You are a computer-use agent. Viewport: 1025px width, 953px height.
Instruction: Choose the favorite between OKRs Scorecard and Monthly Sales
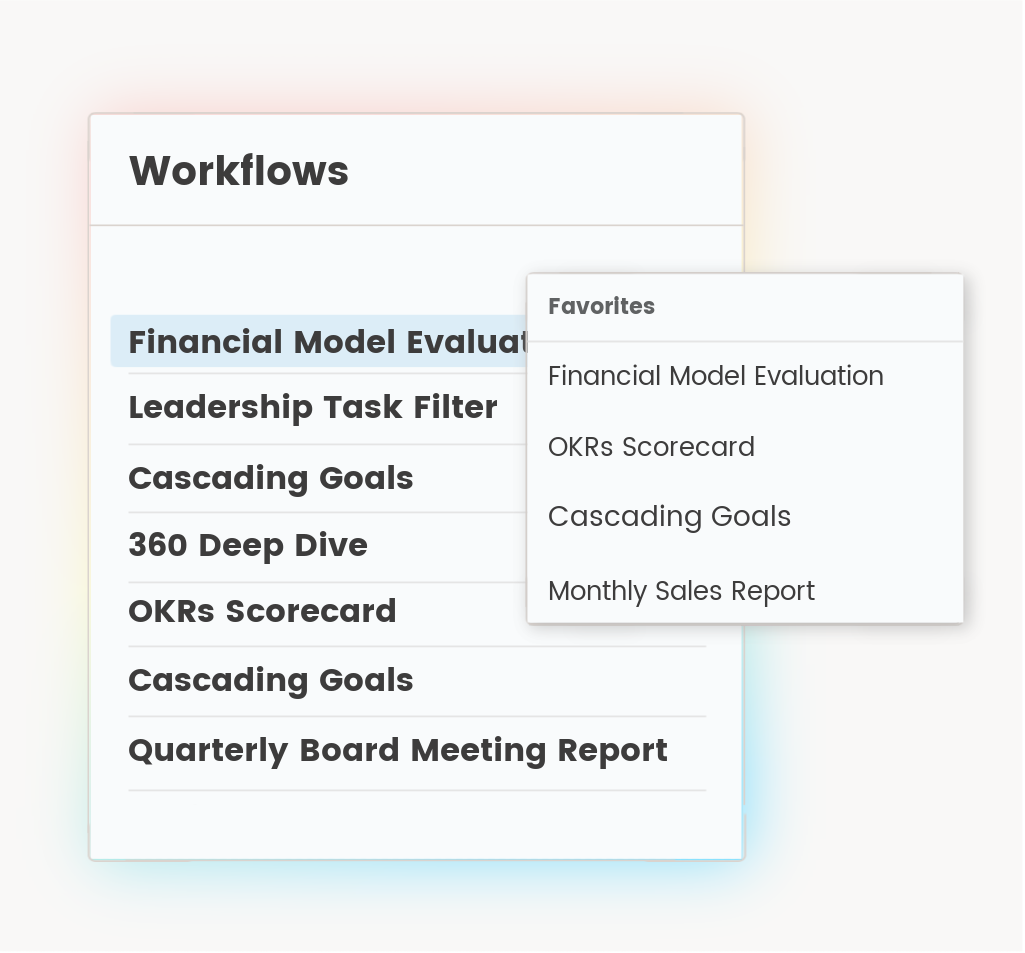tap(669, 516)
